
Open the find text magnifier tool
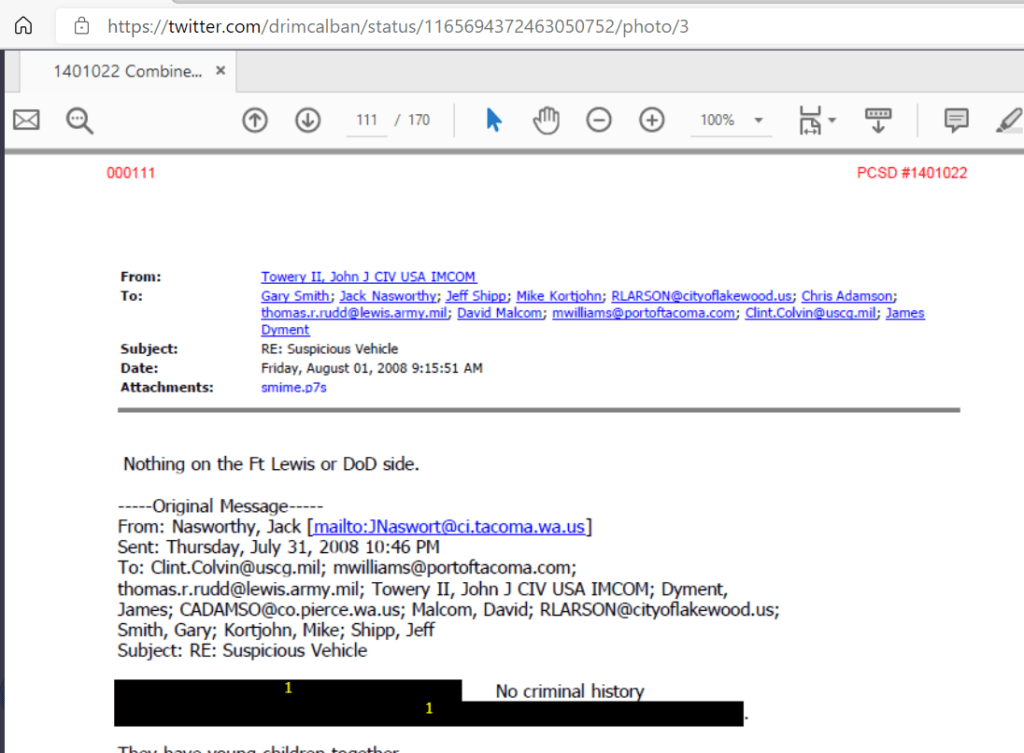80,121
